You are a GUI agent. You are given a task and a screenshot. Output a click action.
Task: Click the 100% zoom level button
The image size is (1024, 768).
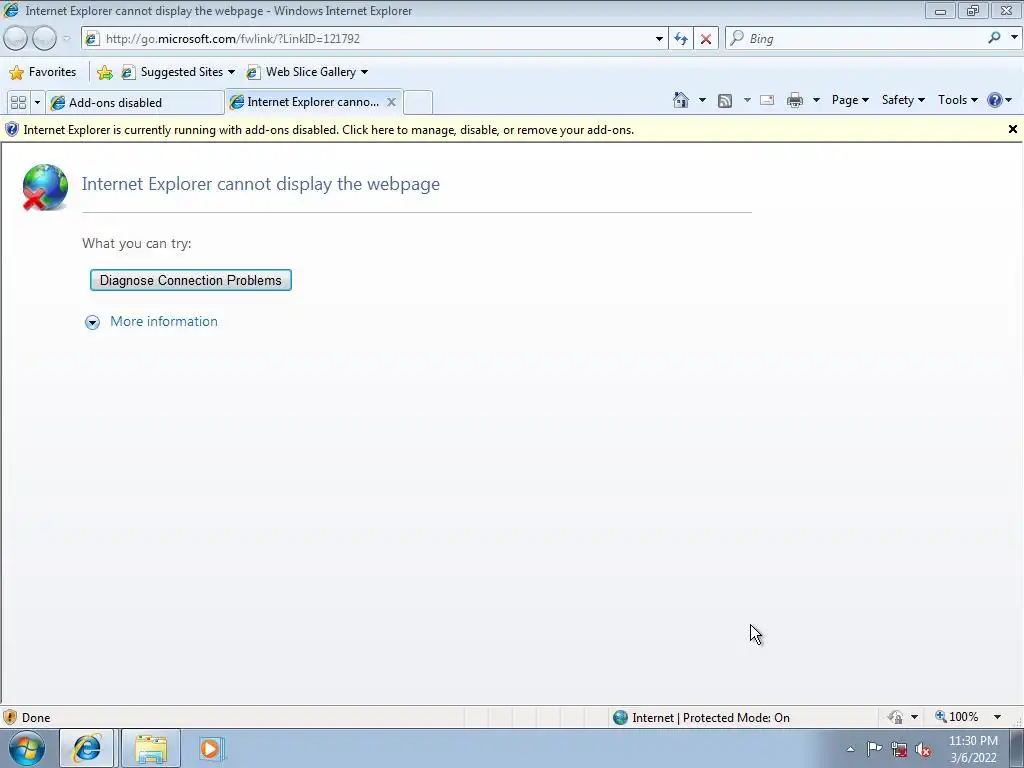point(957,717)
